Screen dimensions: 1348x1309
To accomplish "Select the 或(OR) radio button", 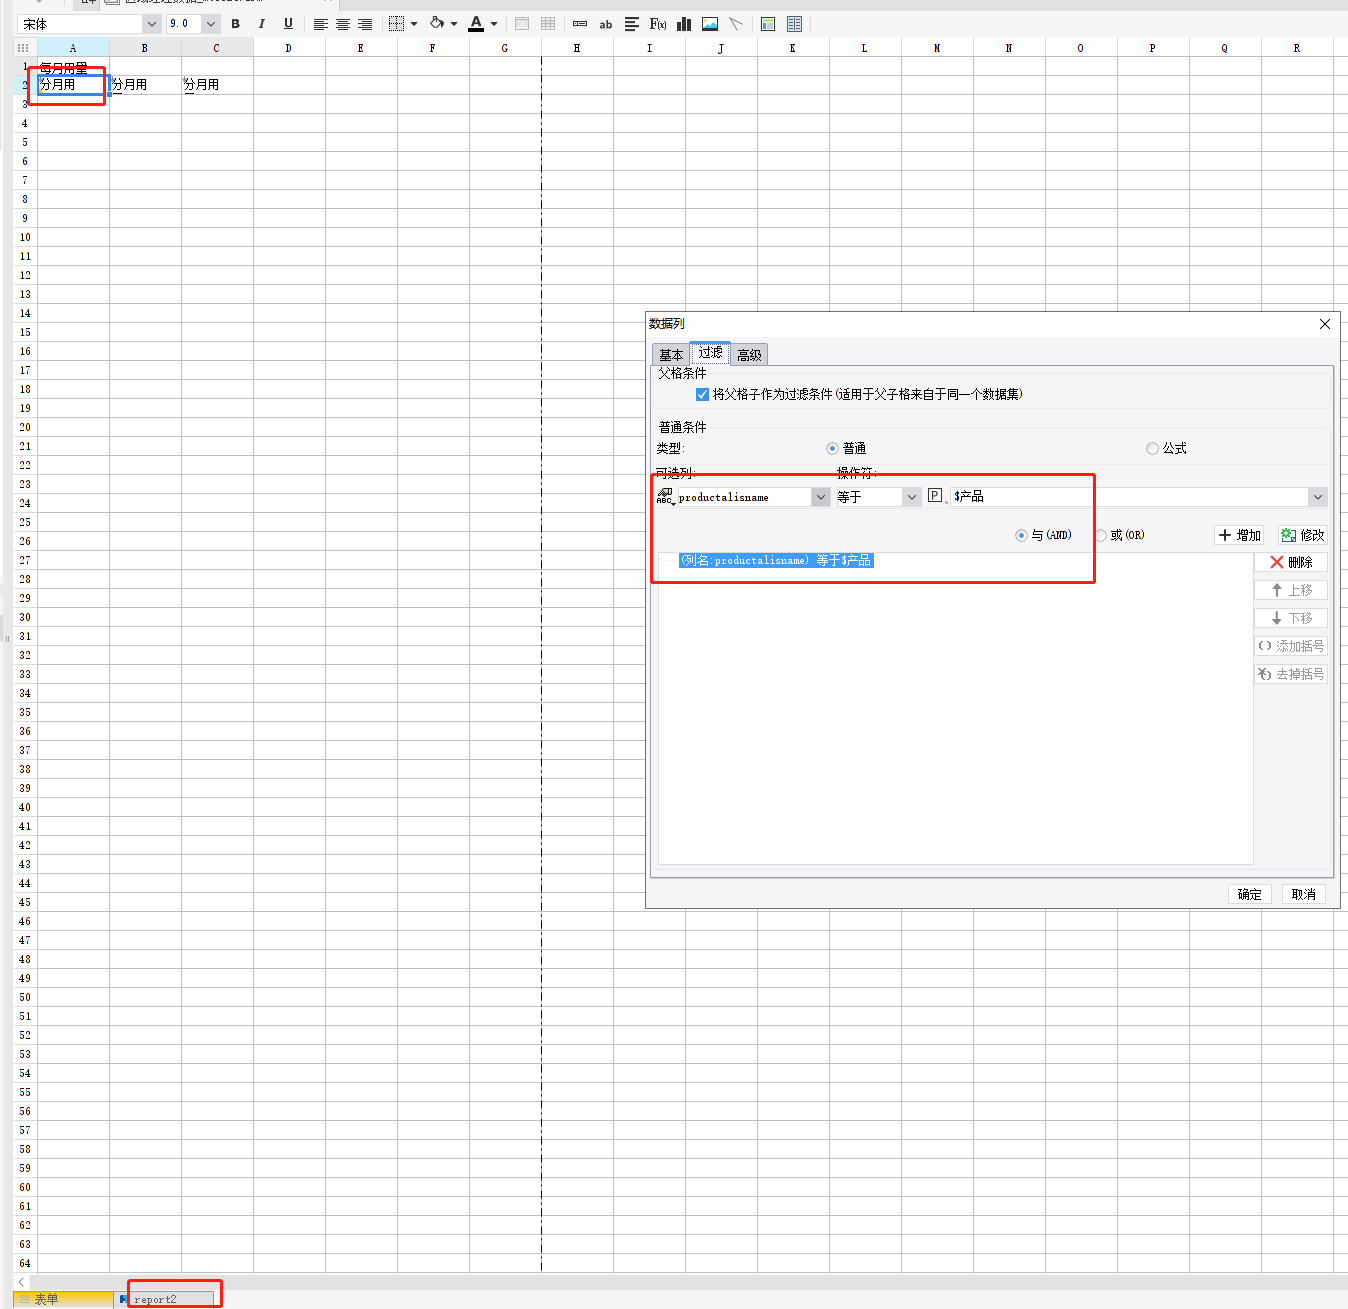I will (1100, 535).
